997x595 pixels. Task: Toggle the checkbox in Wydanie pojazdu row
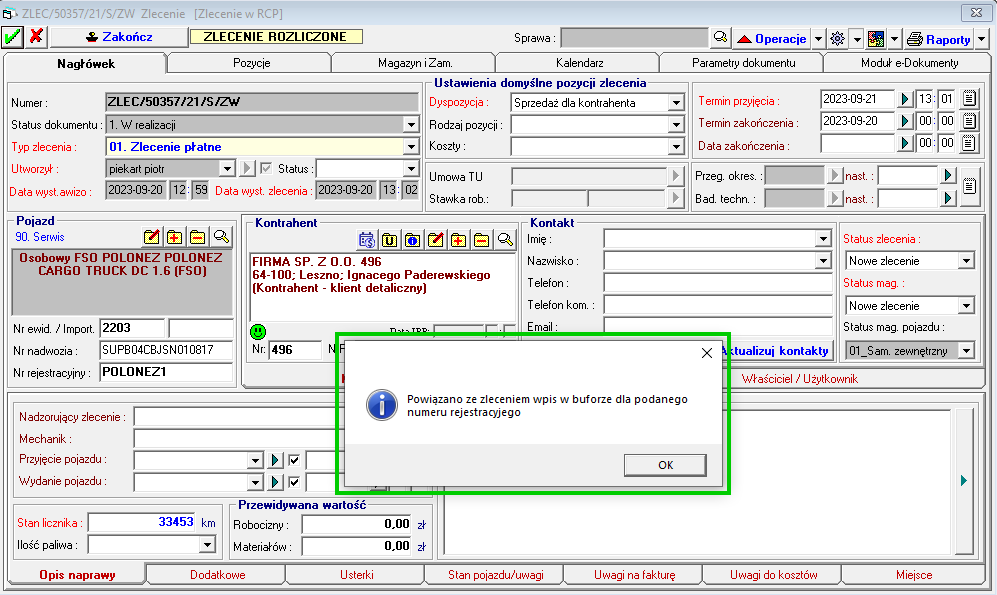tap(294, 483)
